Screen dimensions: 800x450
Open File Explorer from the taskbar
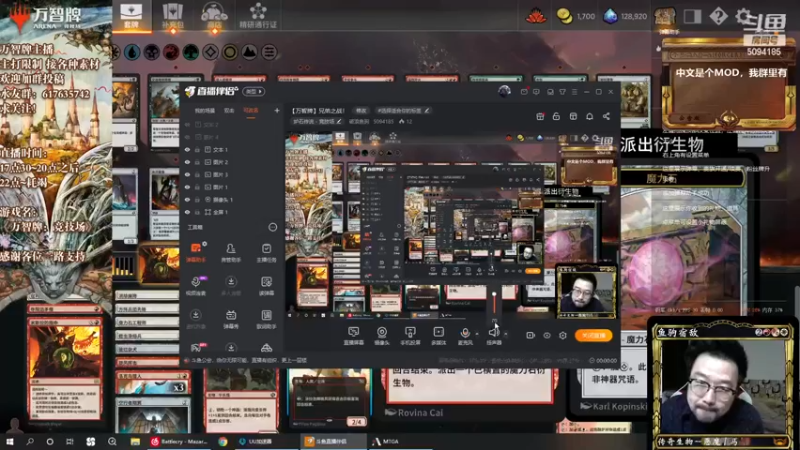(135, 441)
